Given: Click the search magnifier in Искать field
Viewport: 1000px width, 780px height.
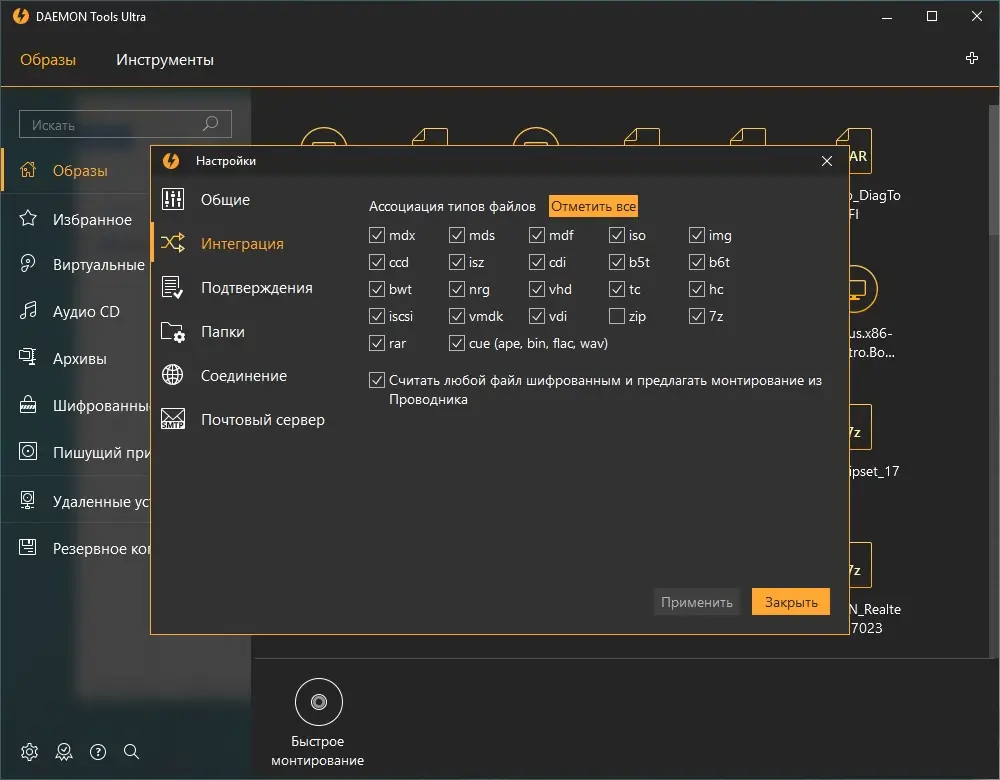Looking at the screenshot, I should pyautogui.click(x=210, y=124).
